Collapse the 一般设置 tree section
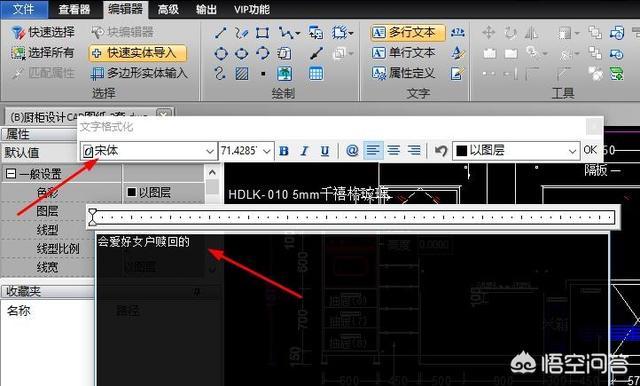 [11, 175]
